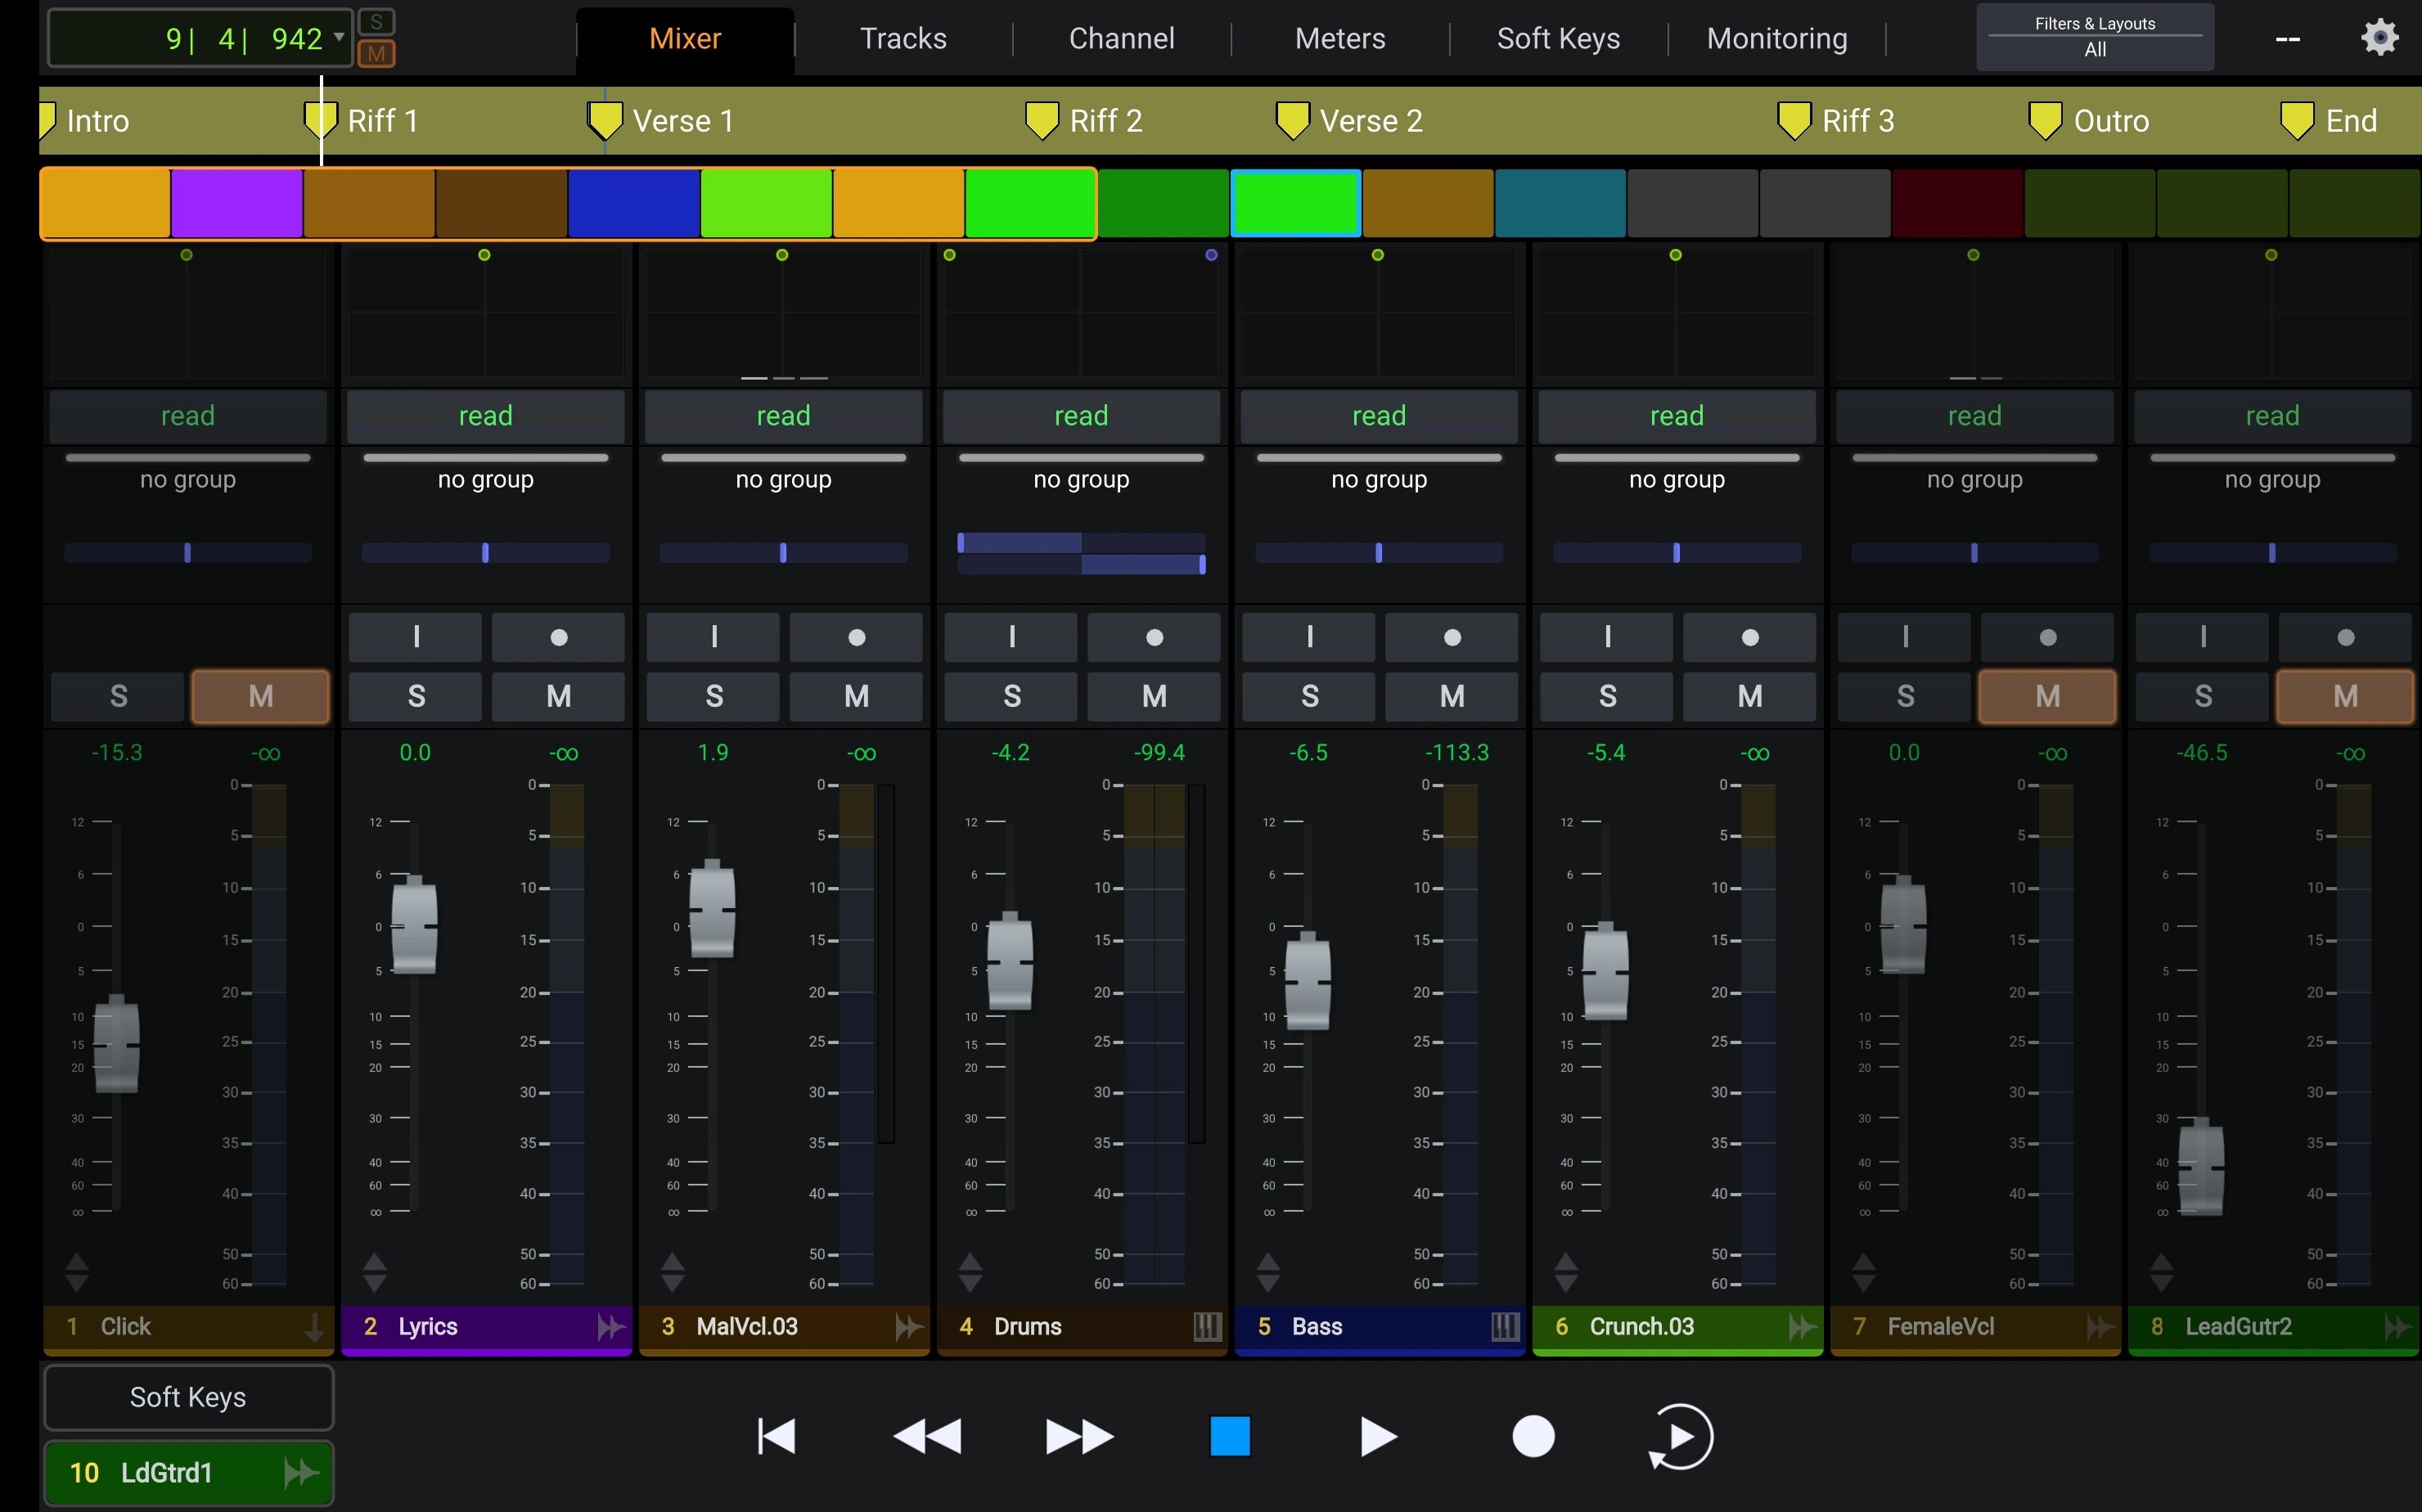
Task: Click the Lyrics track volume fader handle
Action: pyautogui.click(x=414, y=926)
